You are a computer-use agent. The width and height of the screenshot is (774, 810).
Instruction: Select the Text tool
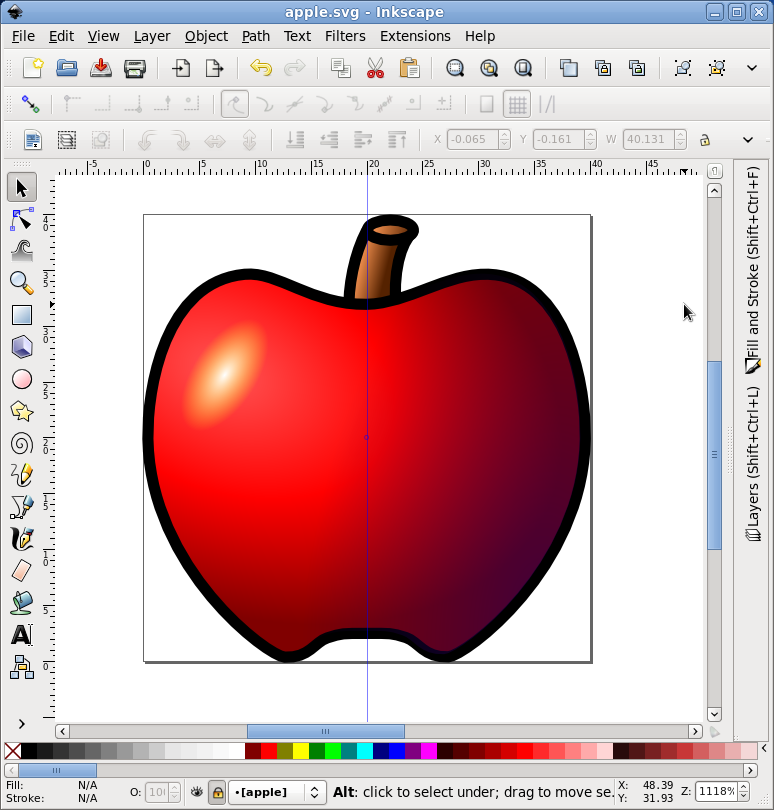point(21,635)
